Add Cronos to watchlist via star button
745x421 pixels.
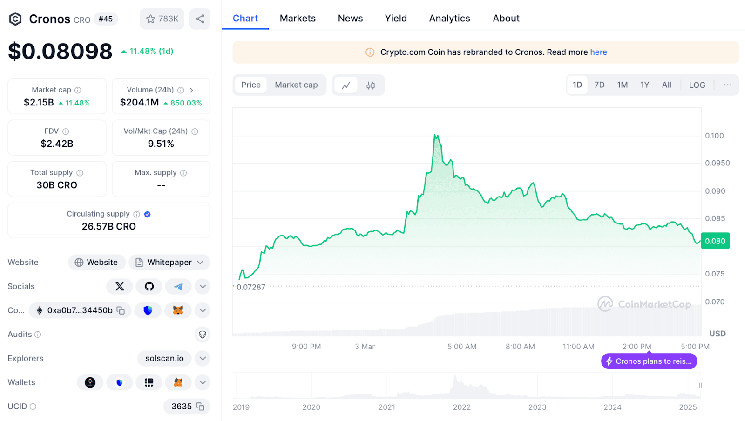[162, 19]
